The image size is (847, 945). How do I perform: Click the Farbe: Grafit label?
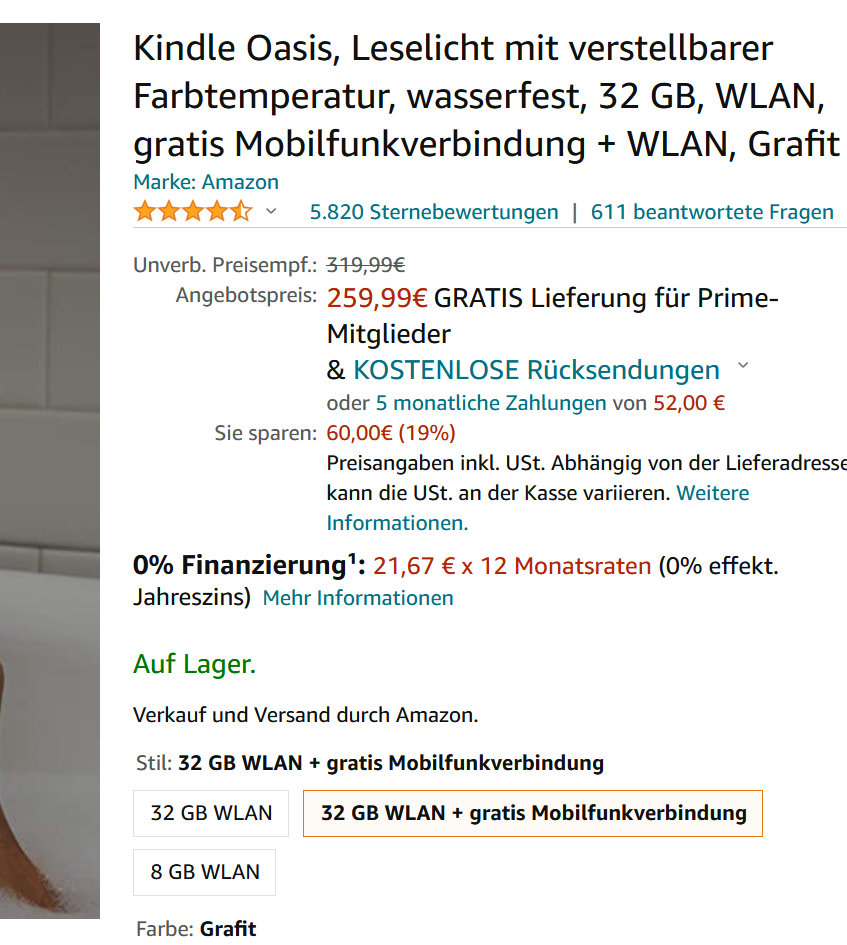197,929
